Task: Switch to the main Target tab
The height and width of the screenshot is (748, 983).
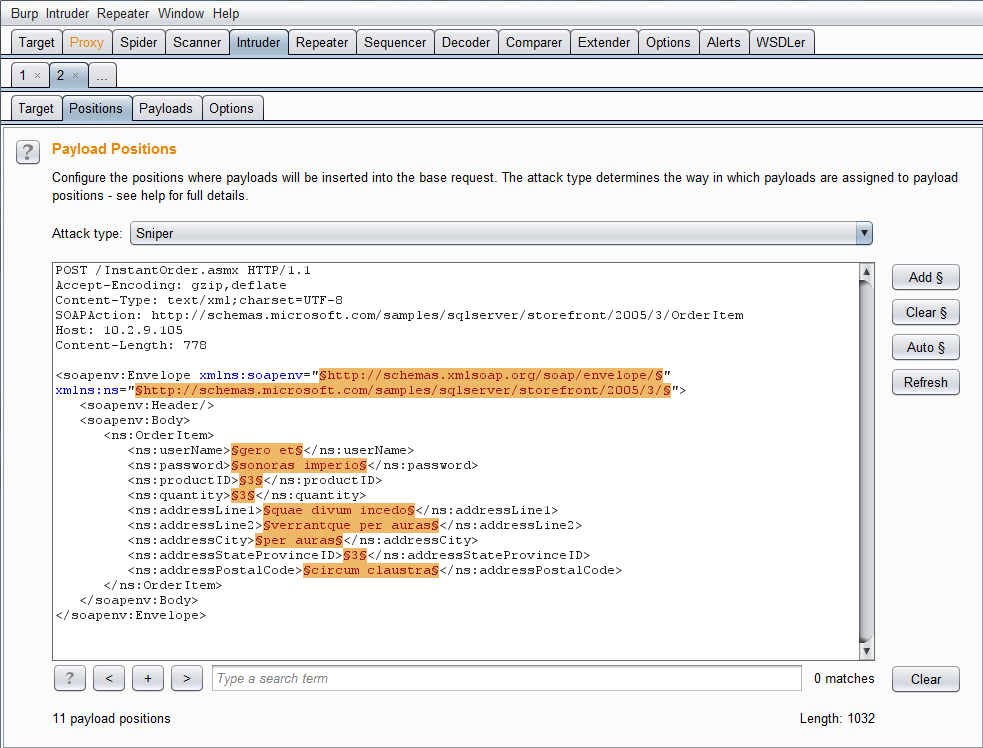Action: pos(36,43)
